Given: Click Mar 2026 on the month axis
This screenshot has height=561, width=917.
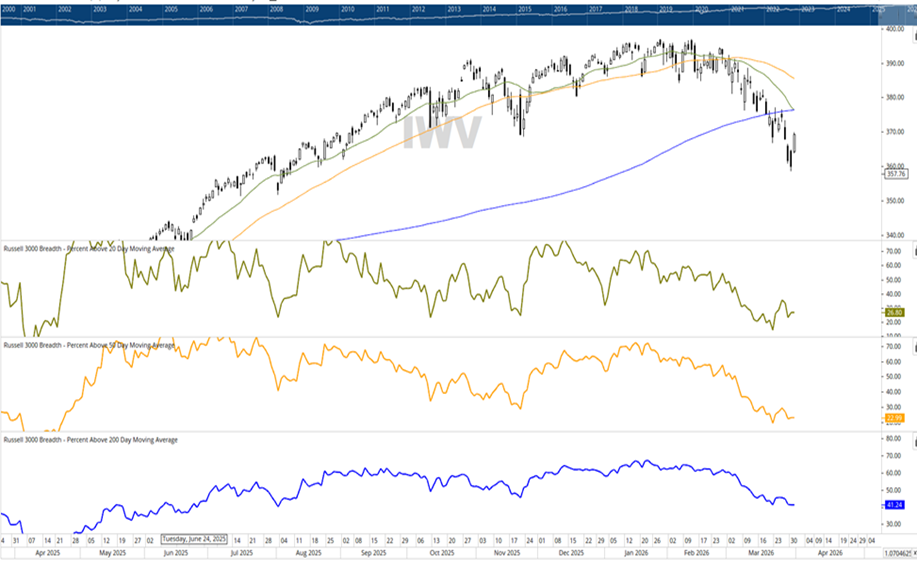Looking at the screenshot, I should [761, 553].
